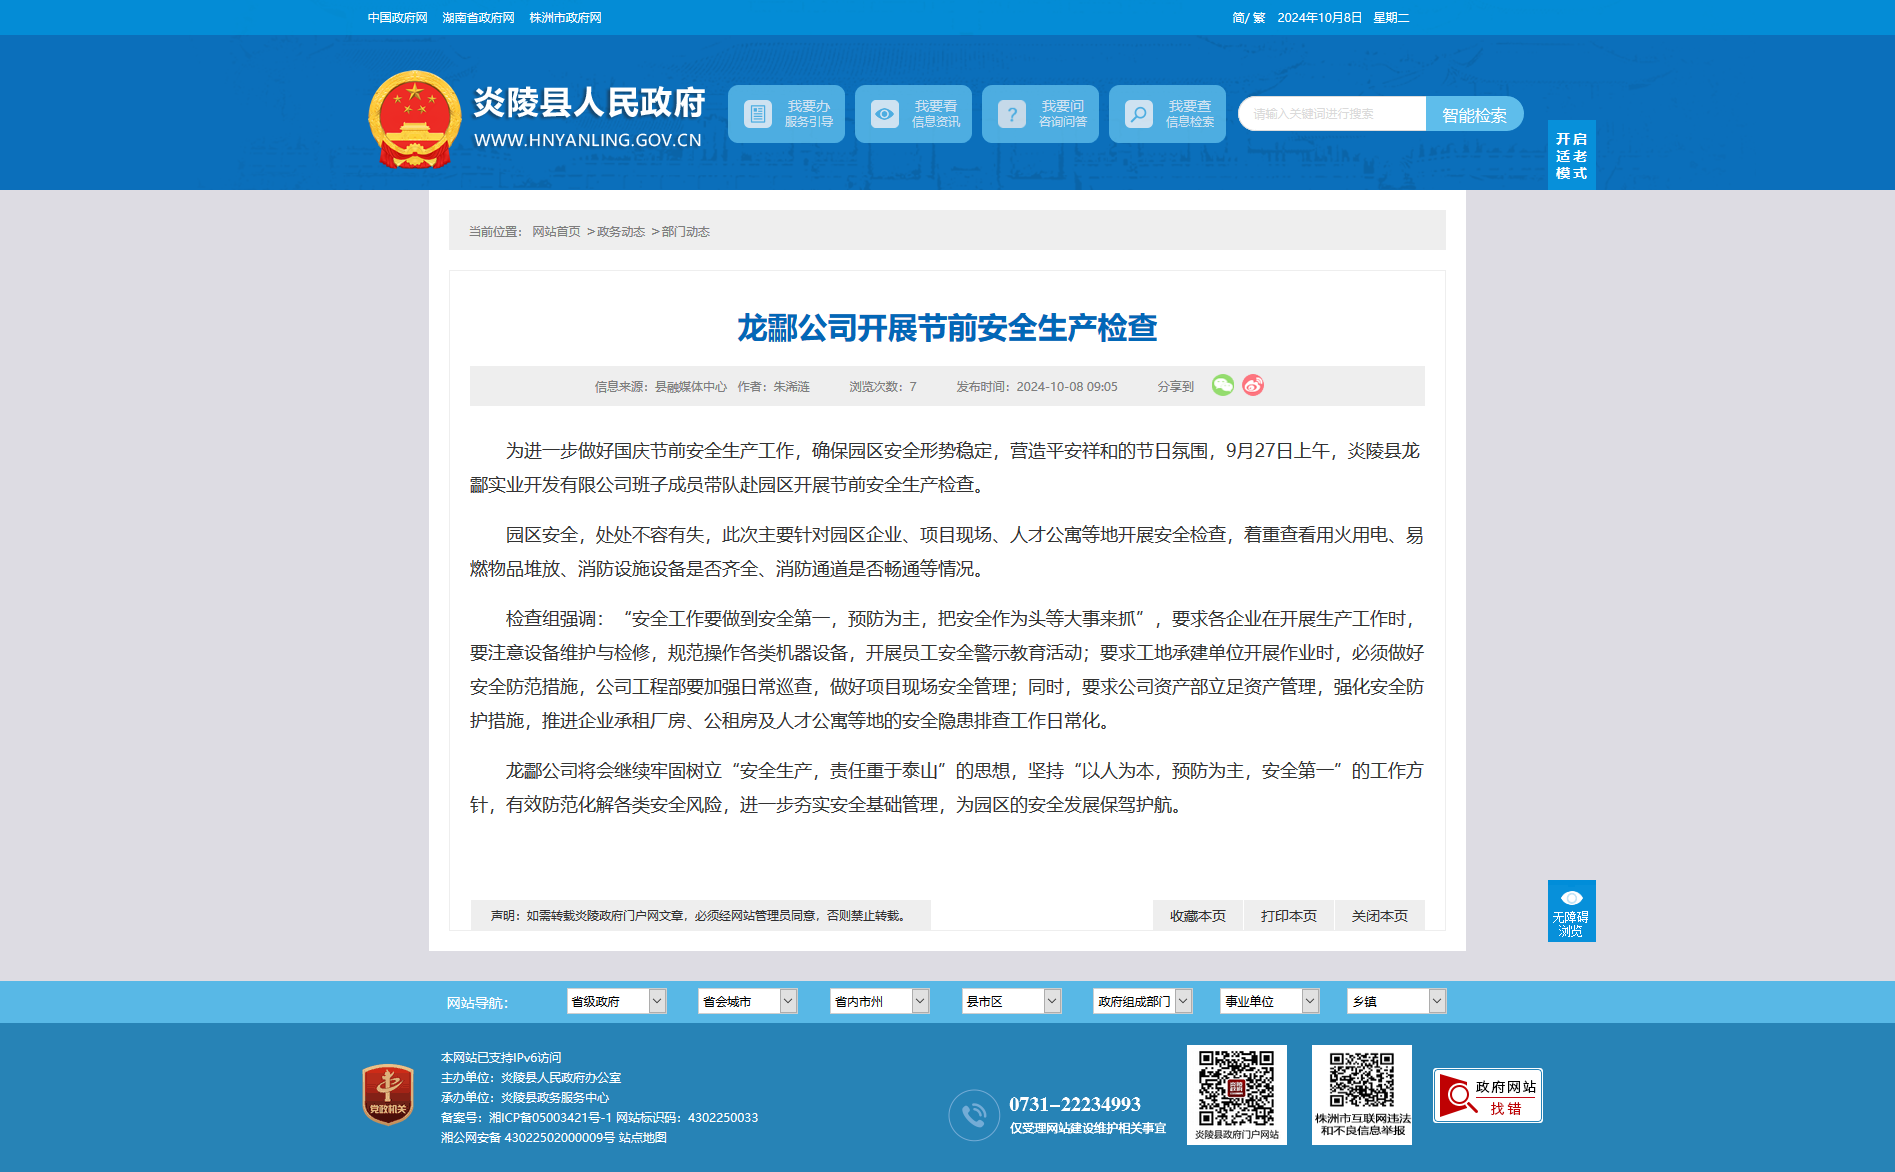
Task: Expand the 乡镇 dropdown
Action: (x=1396, y=1001)
